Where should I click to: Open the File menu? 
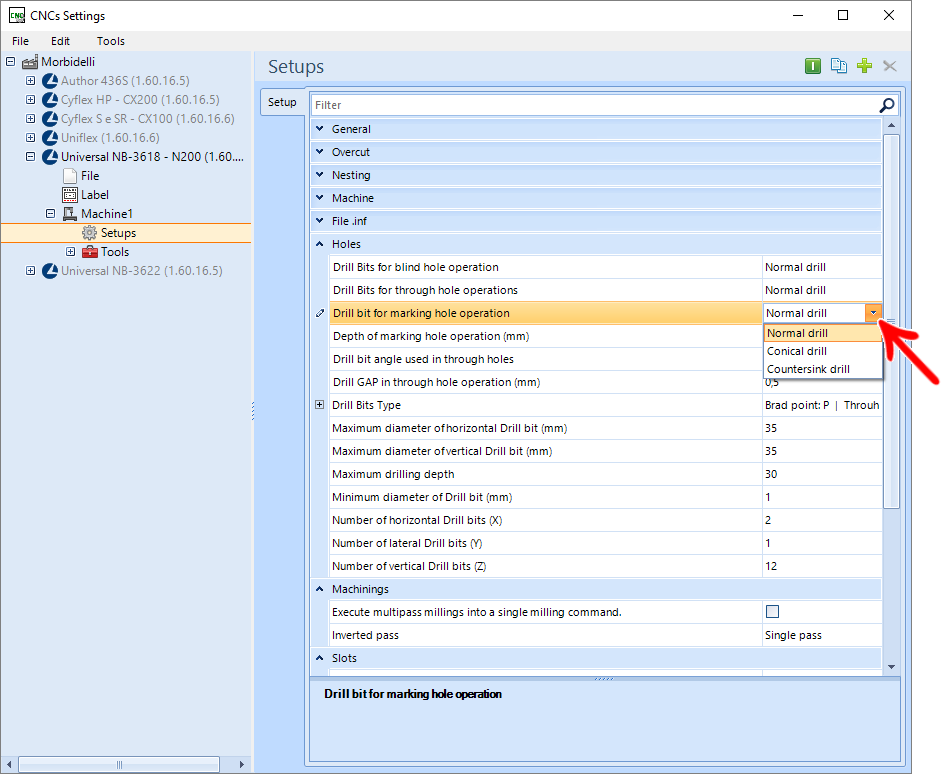coord(21,41)
